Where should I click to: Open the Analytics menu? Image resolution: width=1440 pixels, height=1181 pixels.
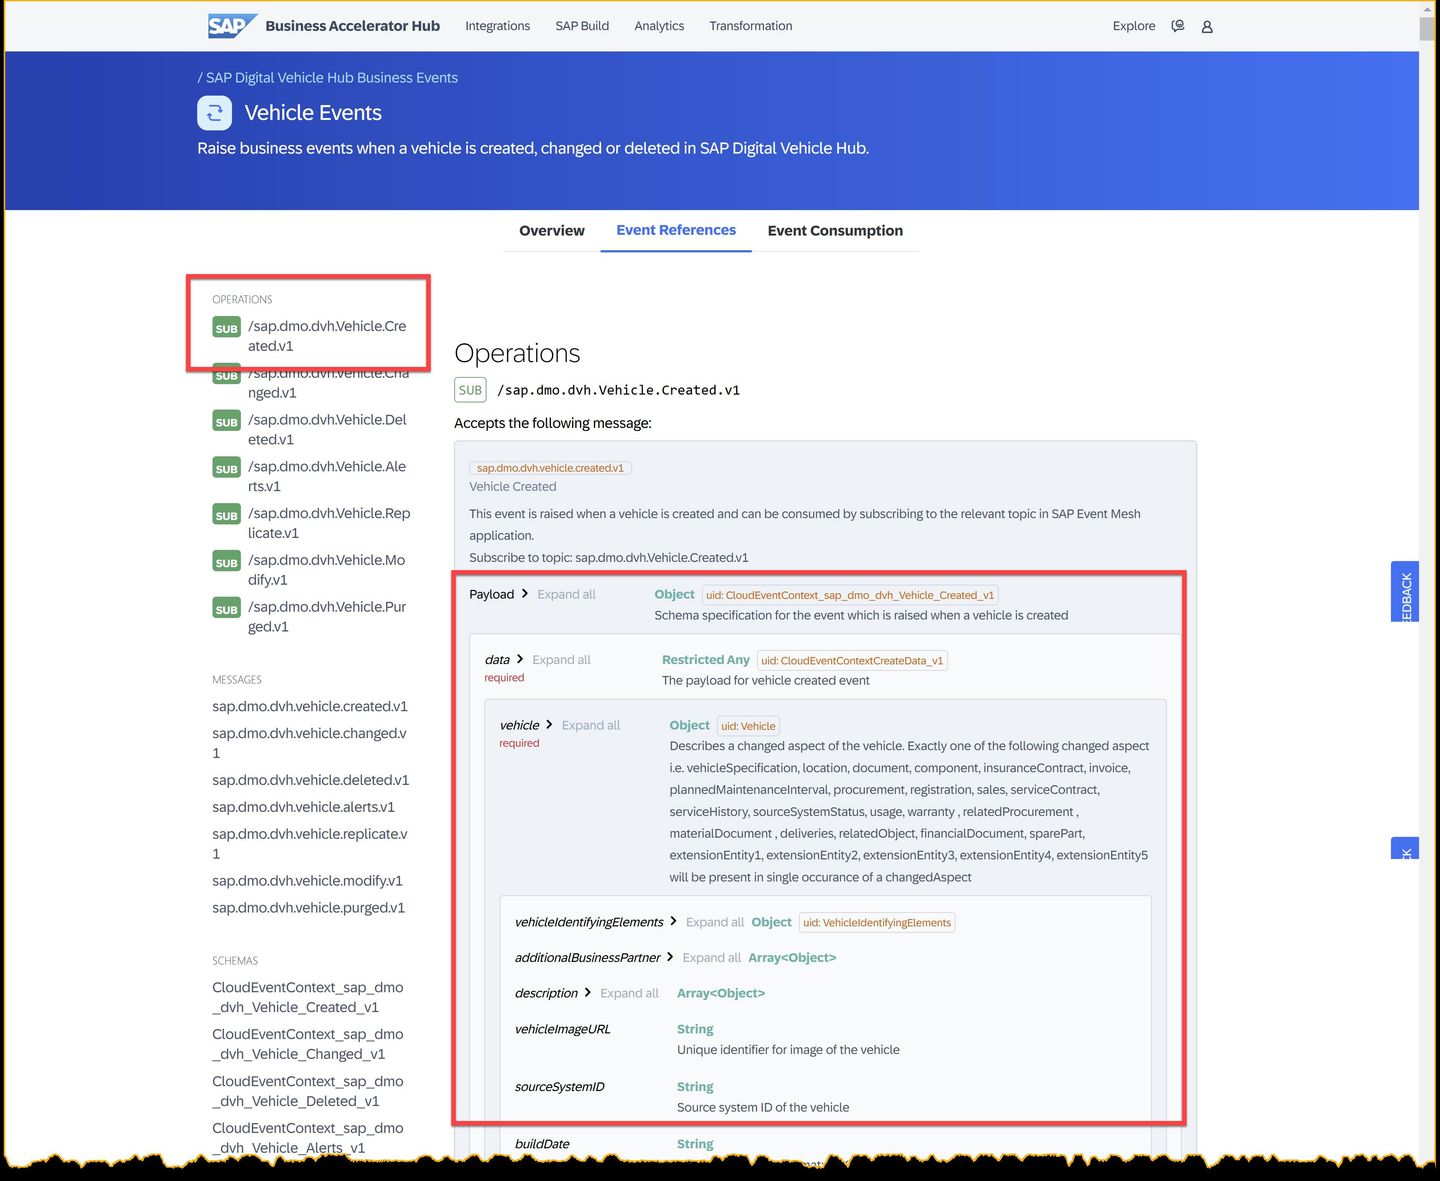pos(659,26)
